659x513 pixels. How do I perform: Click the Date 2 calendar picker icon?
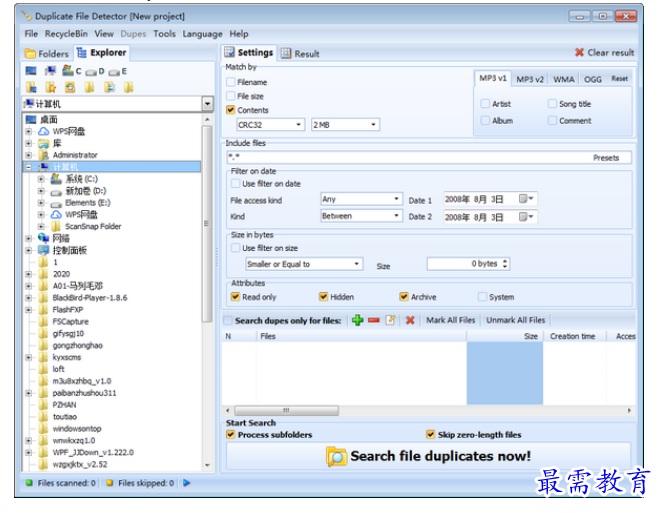526,216
